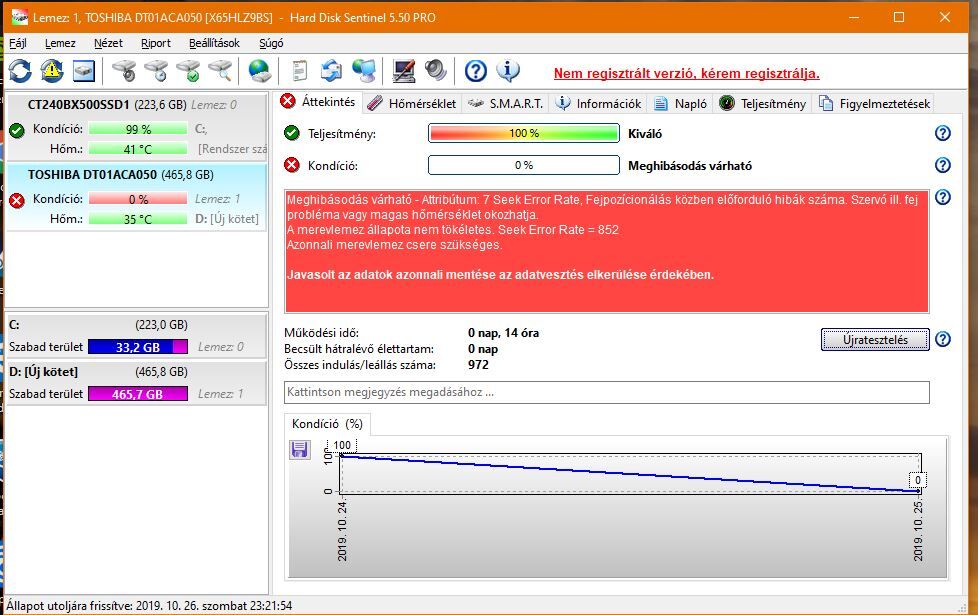Click green check icon for CT240BX500SSD1 Kondíció
The width and height of the screenshot is (978, 615).
(x=17, y=130)
